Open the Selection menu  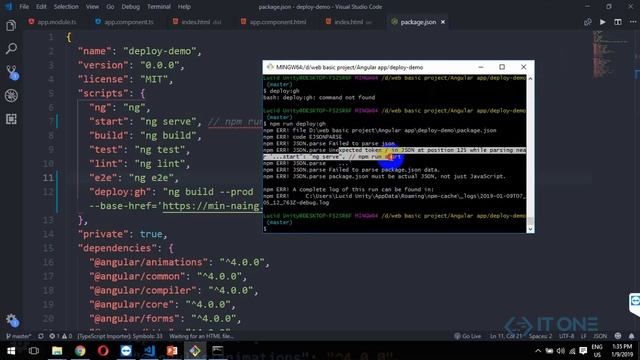tap(66, 7)
